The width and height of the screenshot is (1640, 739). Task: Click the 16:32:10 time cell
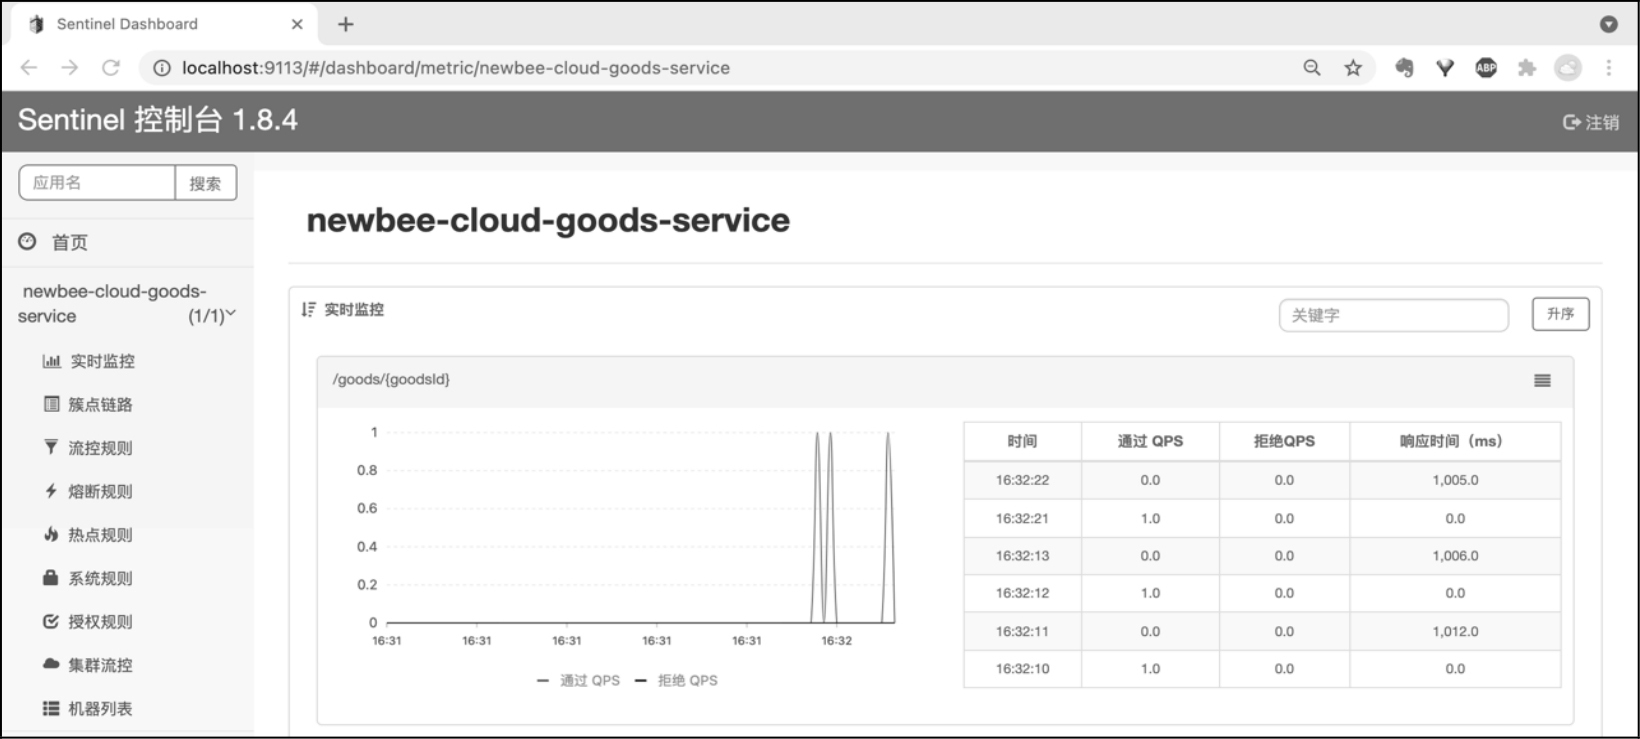tap(1022, 668)
